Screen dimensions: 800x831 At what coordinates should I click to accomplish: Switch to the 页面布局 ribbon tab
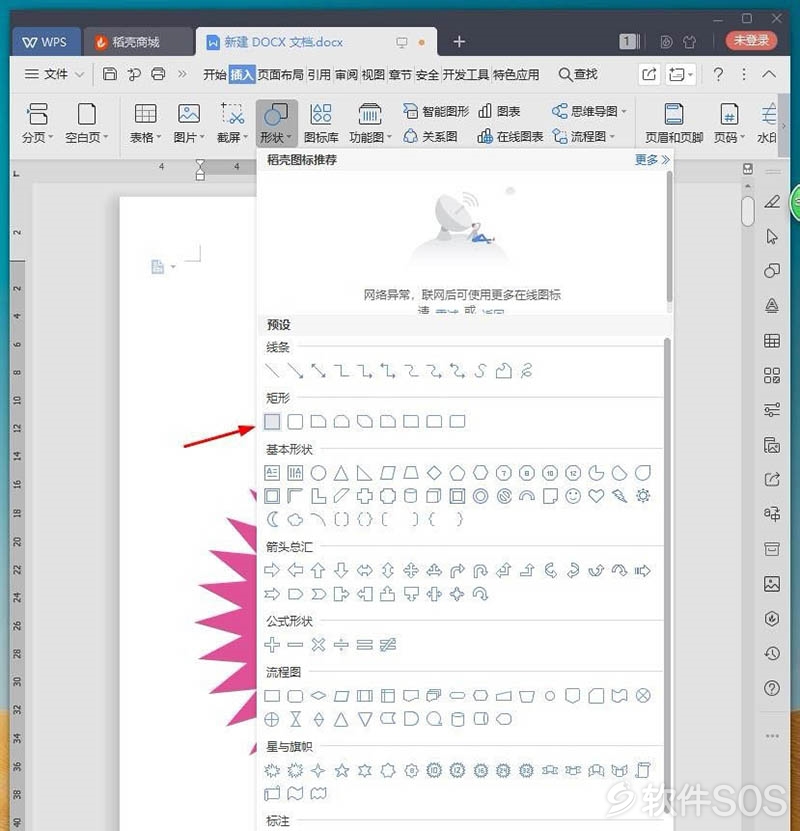pos(281,75)
